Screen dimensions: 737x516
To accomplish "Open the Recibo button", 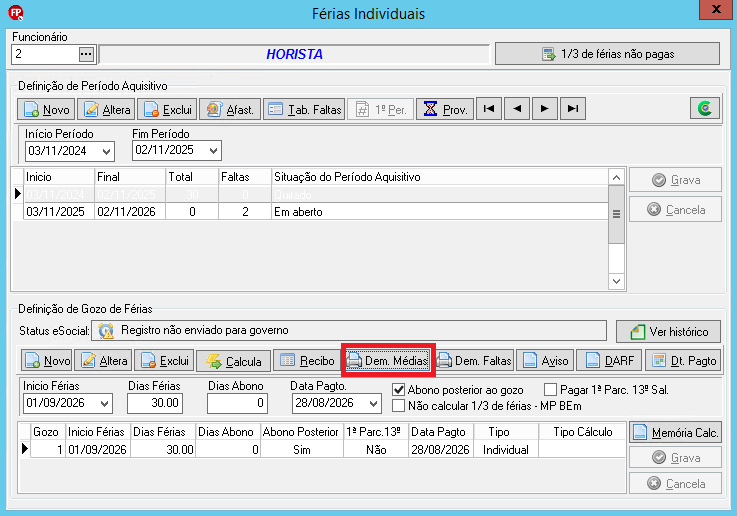I will (306, 360).
